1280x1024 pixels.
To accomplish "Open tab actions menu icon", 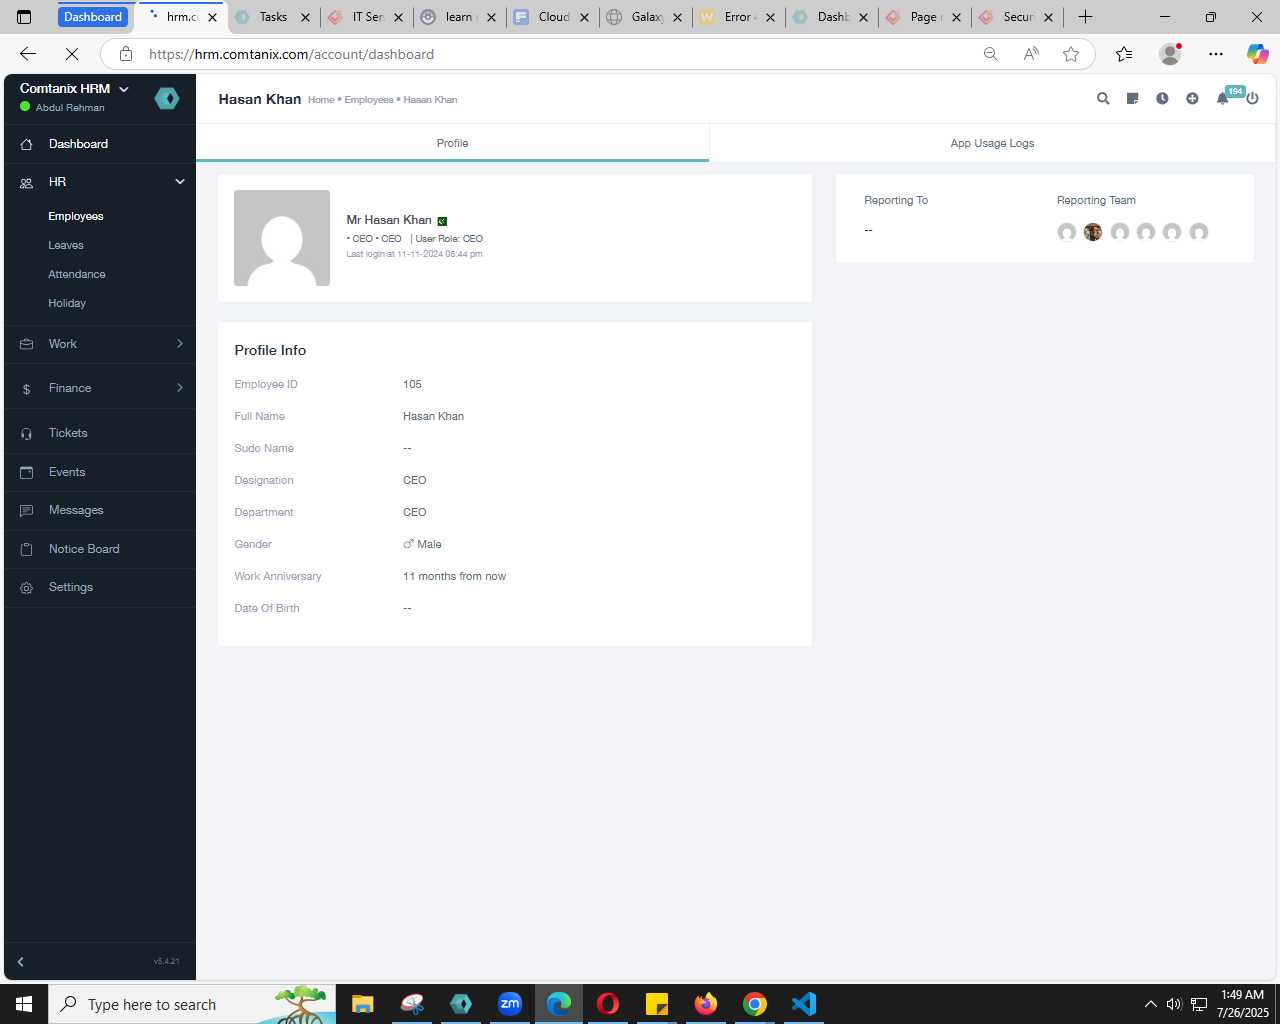I will [24, 17].
